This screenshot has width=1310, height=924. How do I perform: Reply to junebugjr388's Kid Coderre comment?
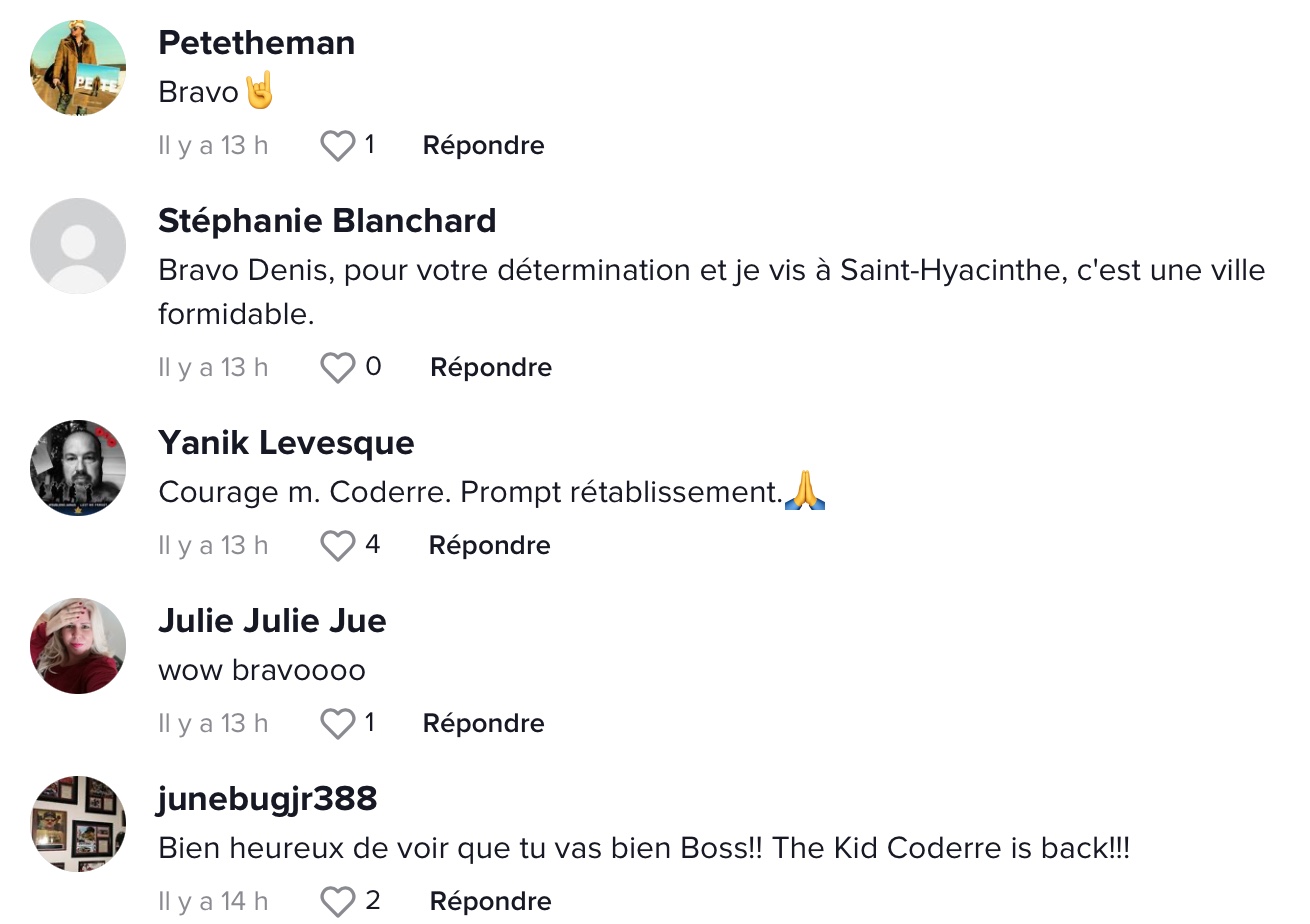click(x=491, y=902)
